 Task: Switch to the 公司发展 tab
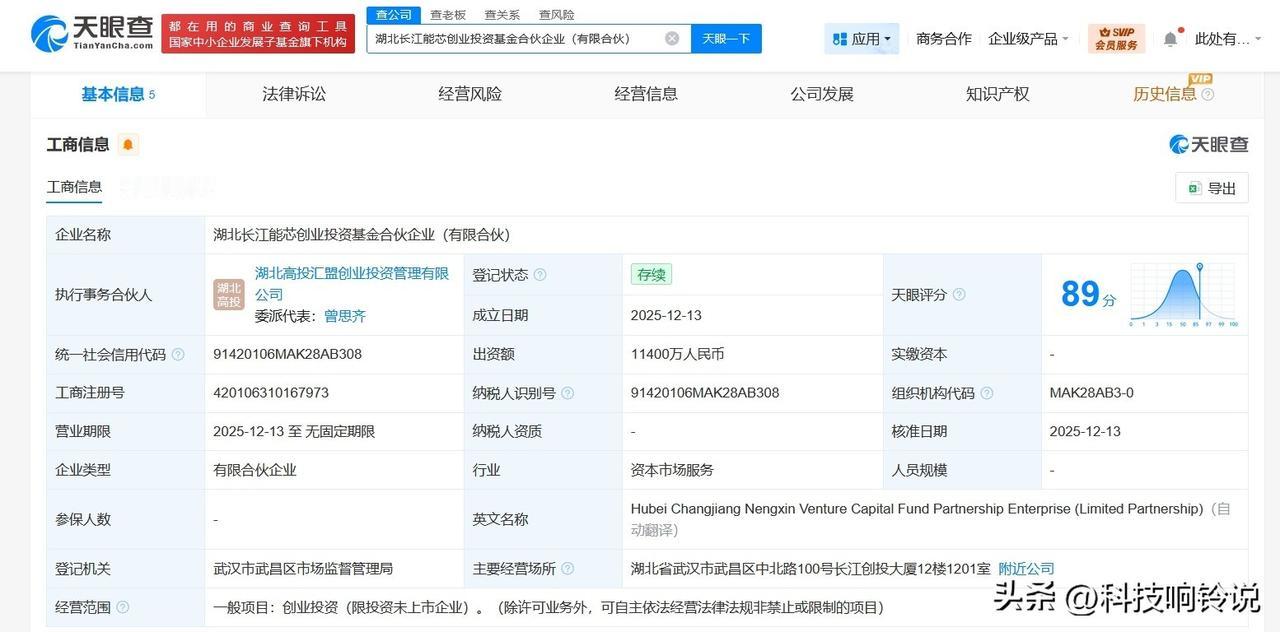(x=822, y=94)
